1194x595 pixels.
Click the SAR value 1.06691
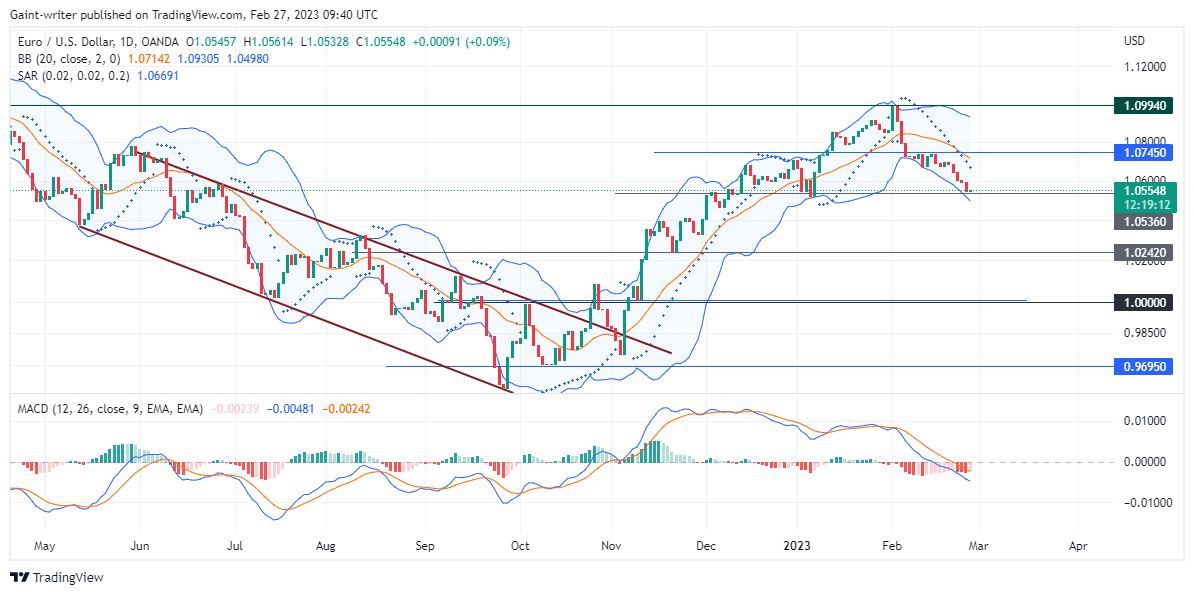[157, 76]
